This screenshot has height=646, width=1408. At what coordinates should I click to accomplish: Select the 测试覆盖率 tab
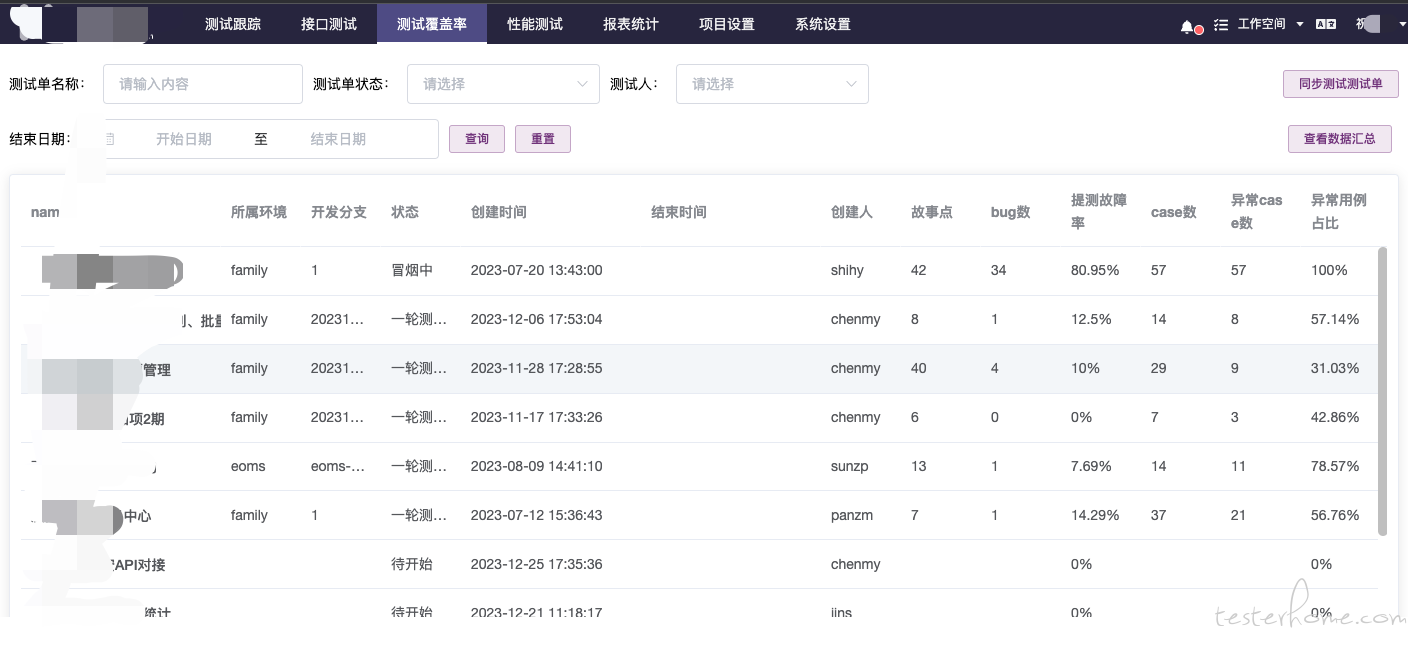pyautogui.click(x=432, y=24)
